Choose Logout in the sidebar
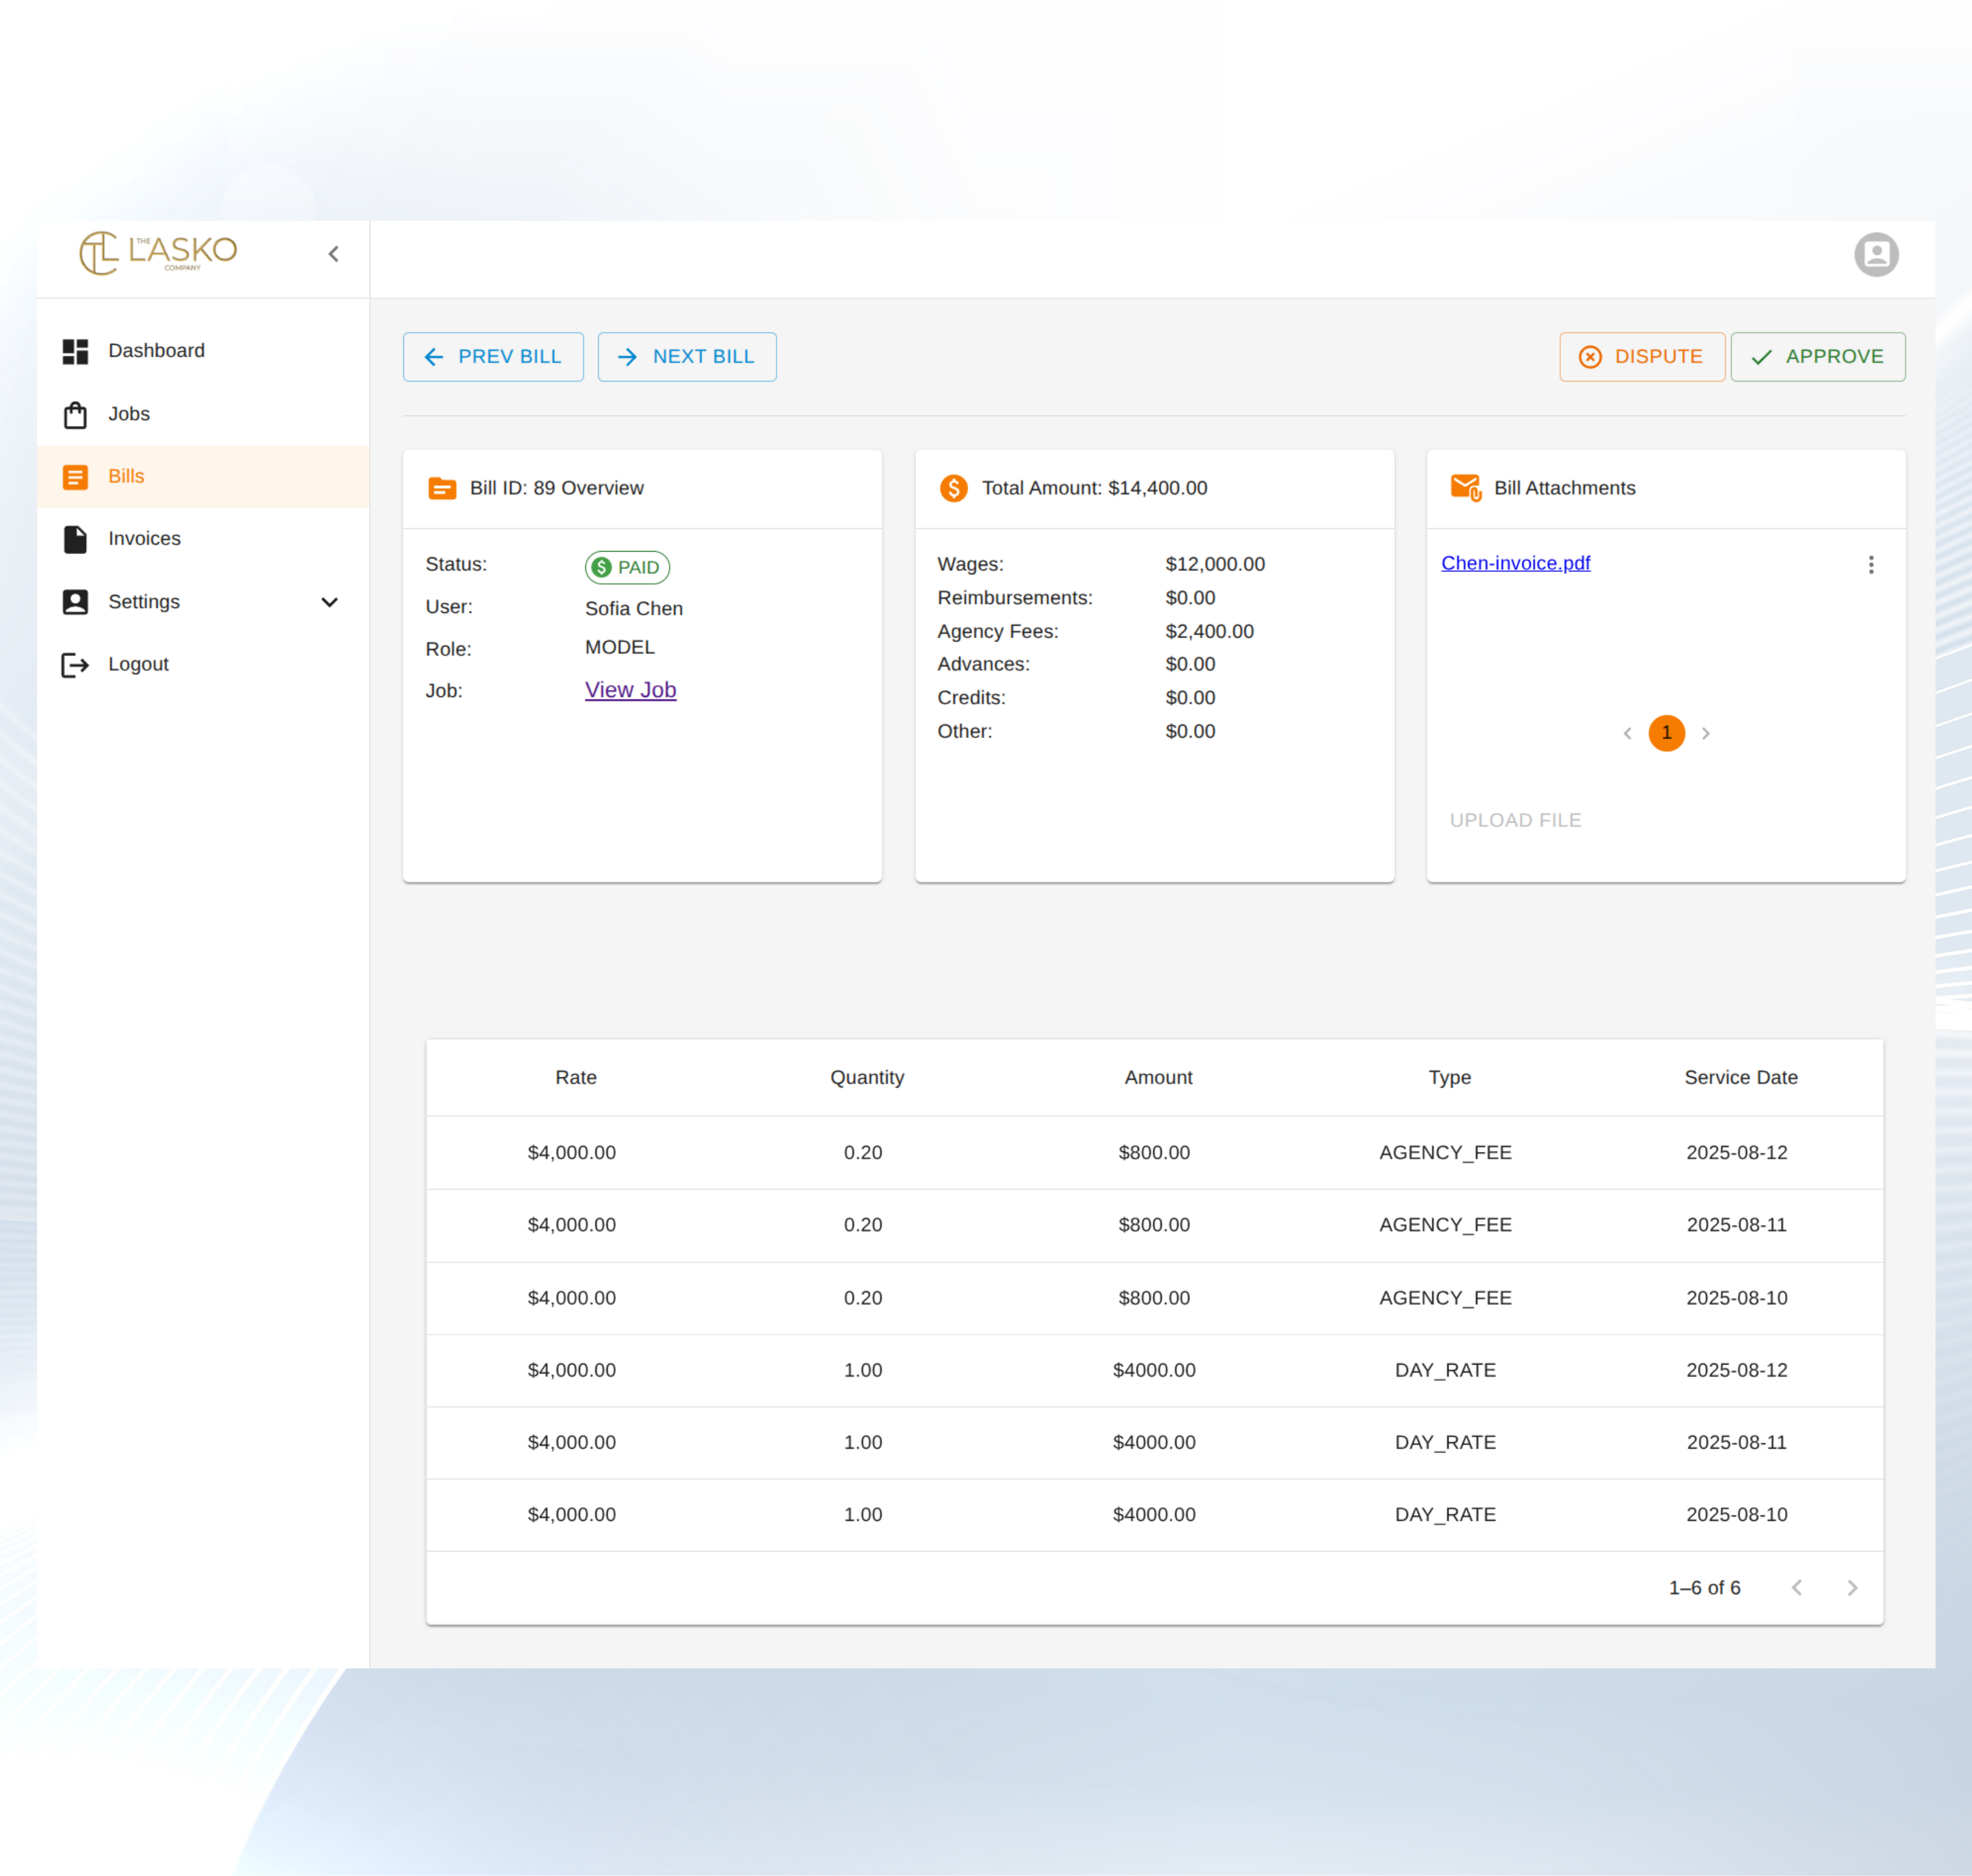The width and height of the screenshot is (1972, 1876). (x=203, y=665)
